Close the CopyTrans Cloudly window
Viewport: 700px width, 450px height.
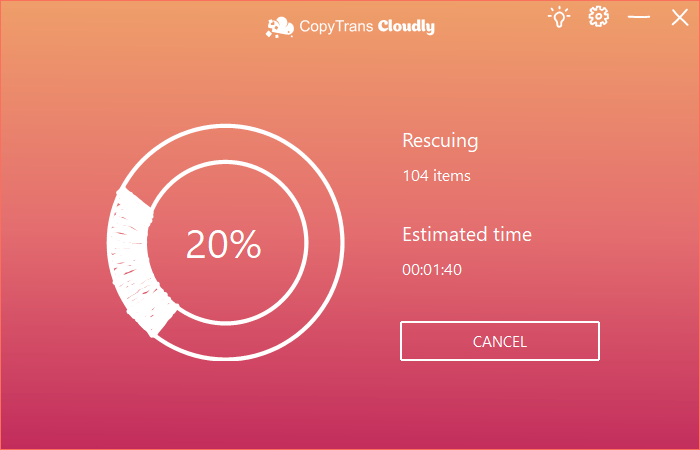(678, 17)
